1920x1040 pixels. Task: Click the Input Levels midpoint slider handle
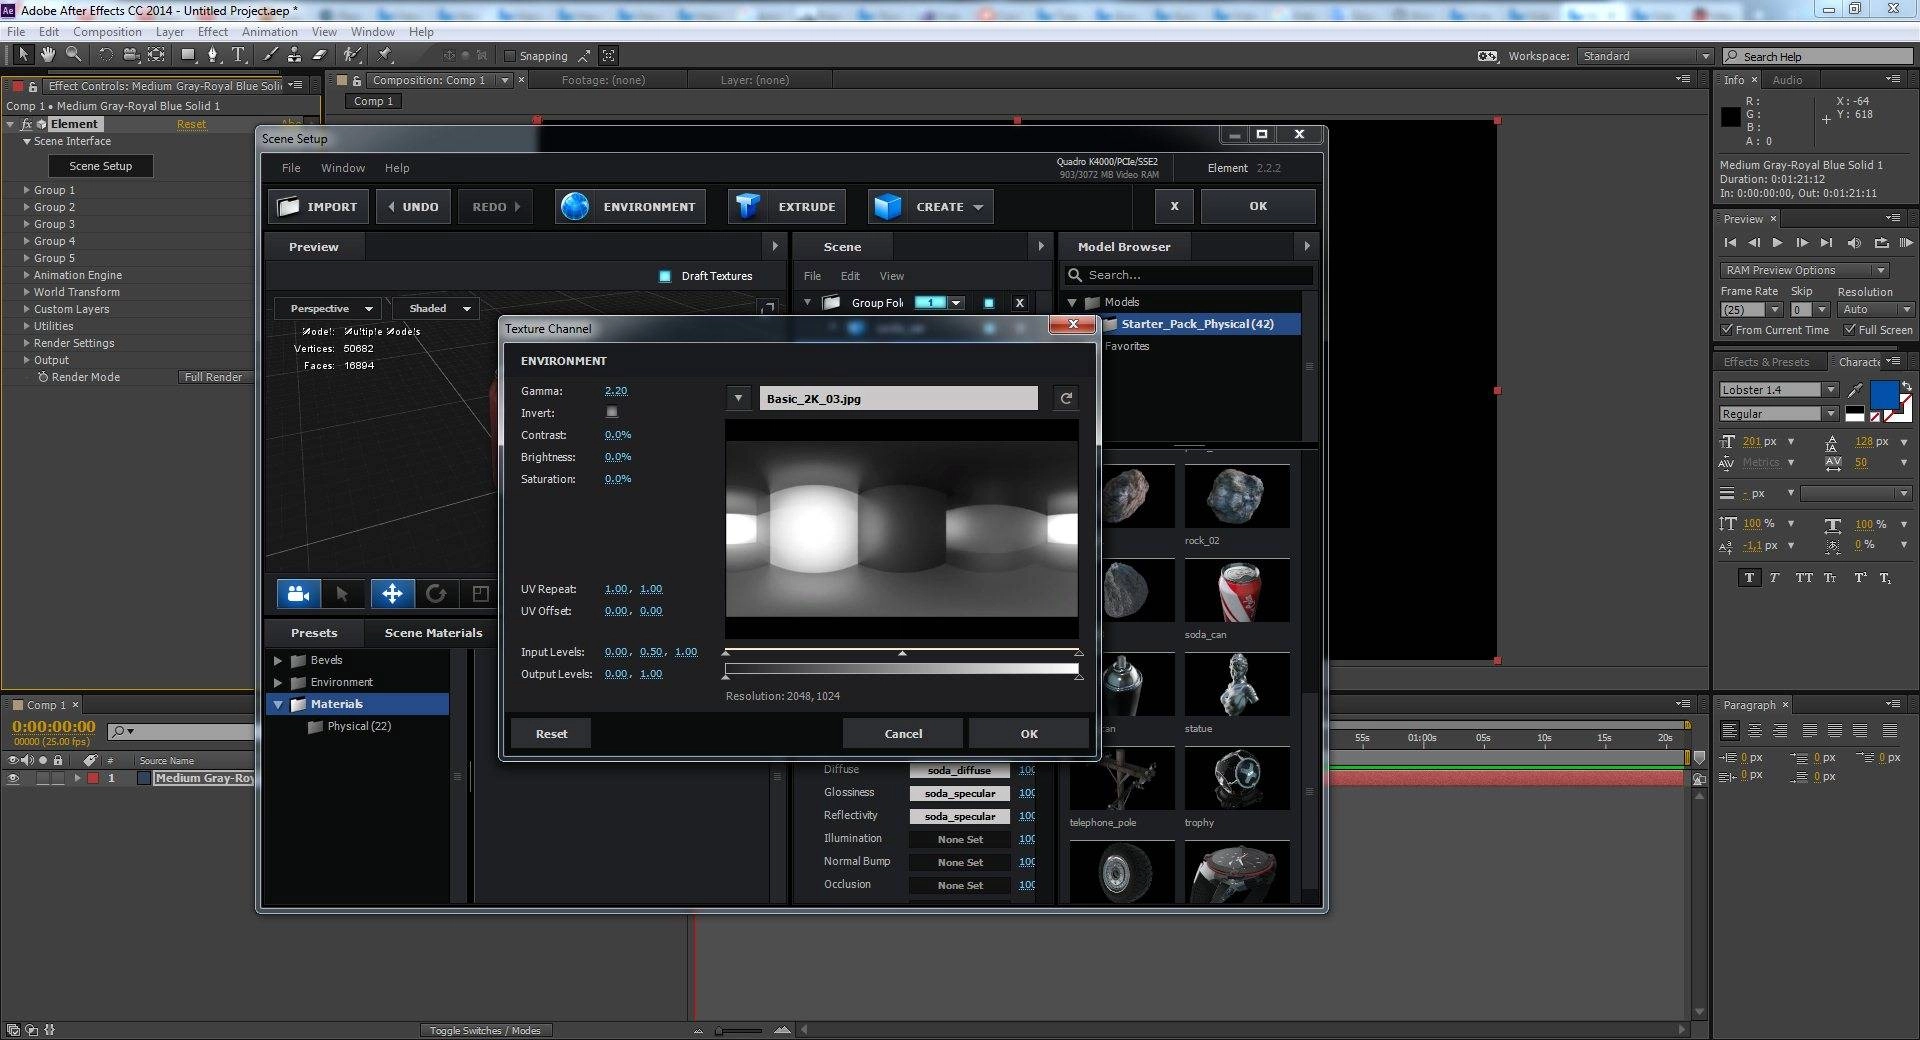902,653
